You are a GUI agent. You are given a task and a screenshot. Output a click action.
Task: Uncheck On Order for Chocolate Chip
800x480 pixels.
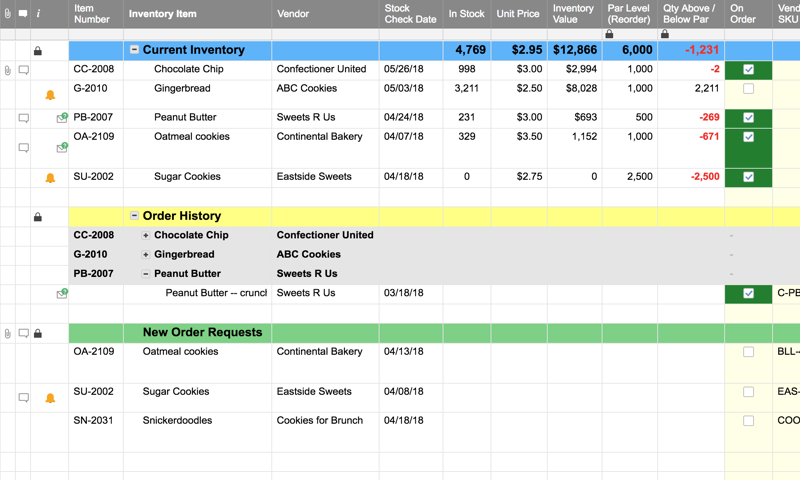coord(748,70)
